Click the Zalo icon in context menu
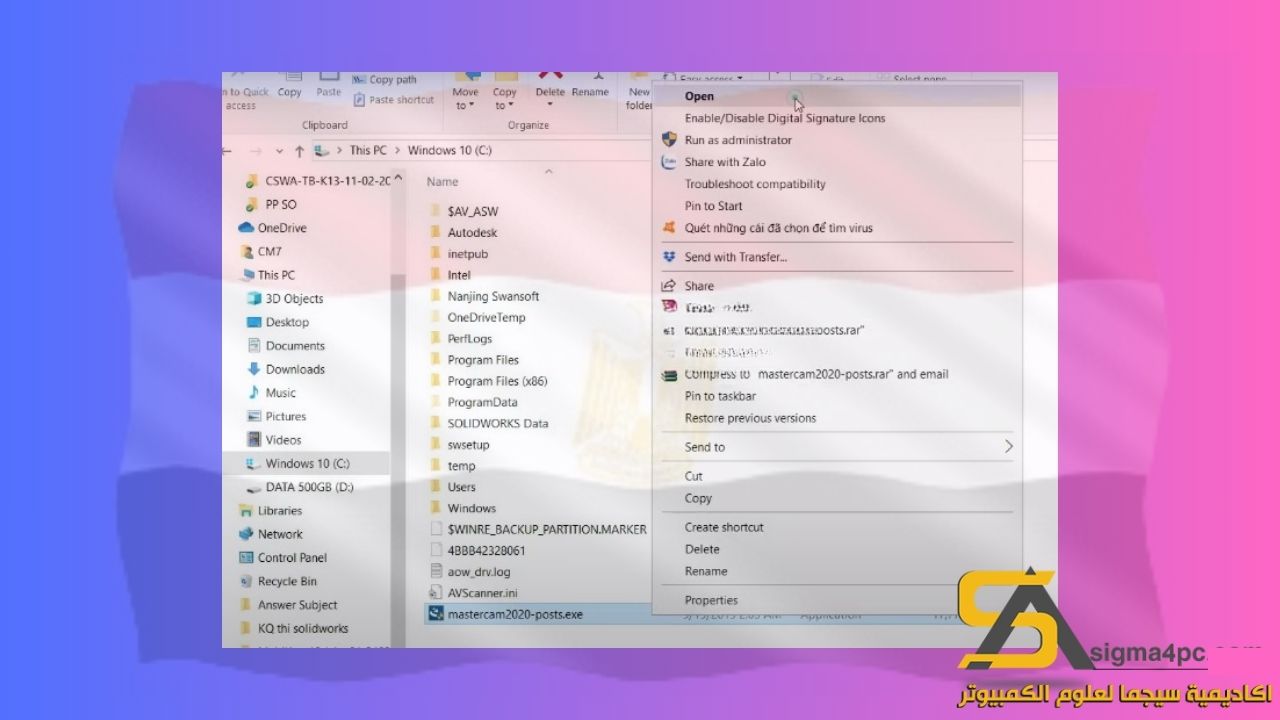This screenshot has height=720, width=1280. [669, 162]
